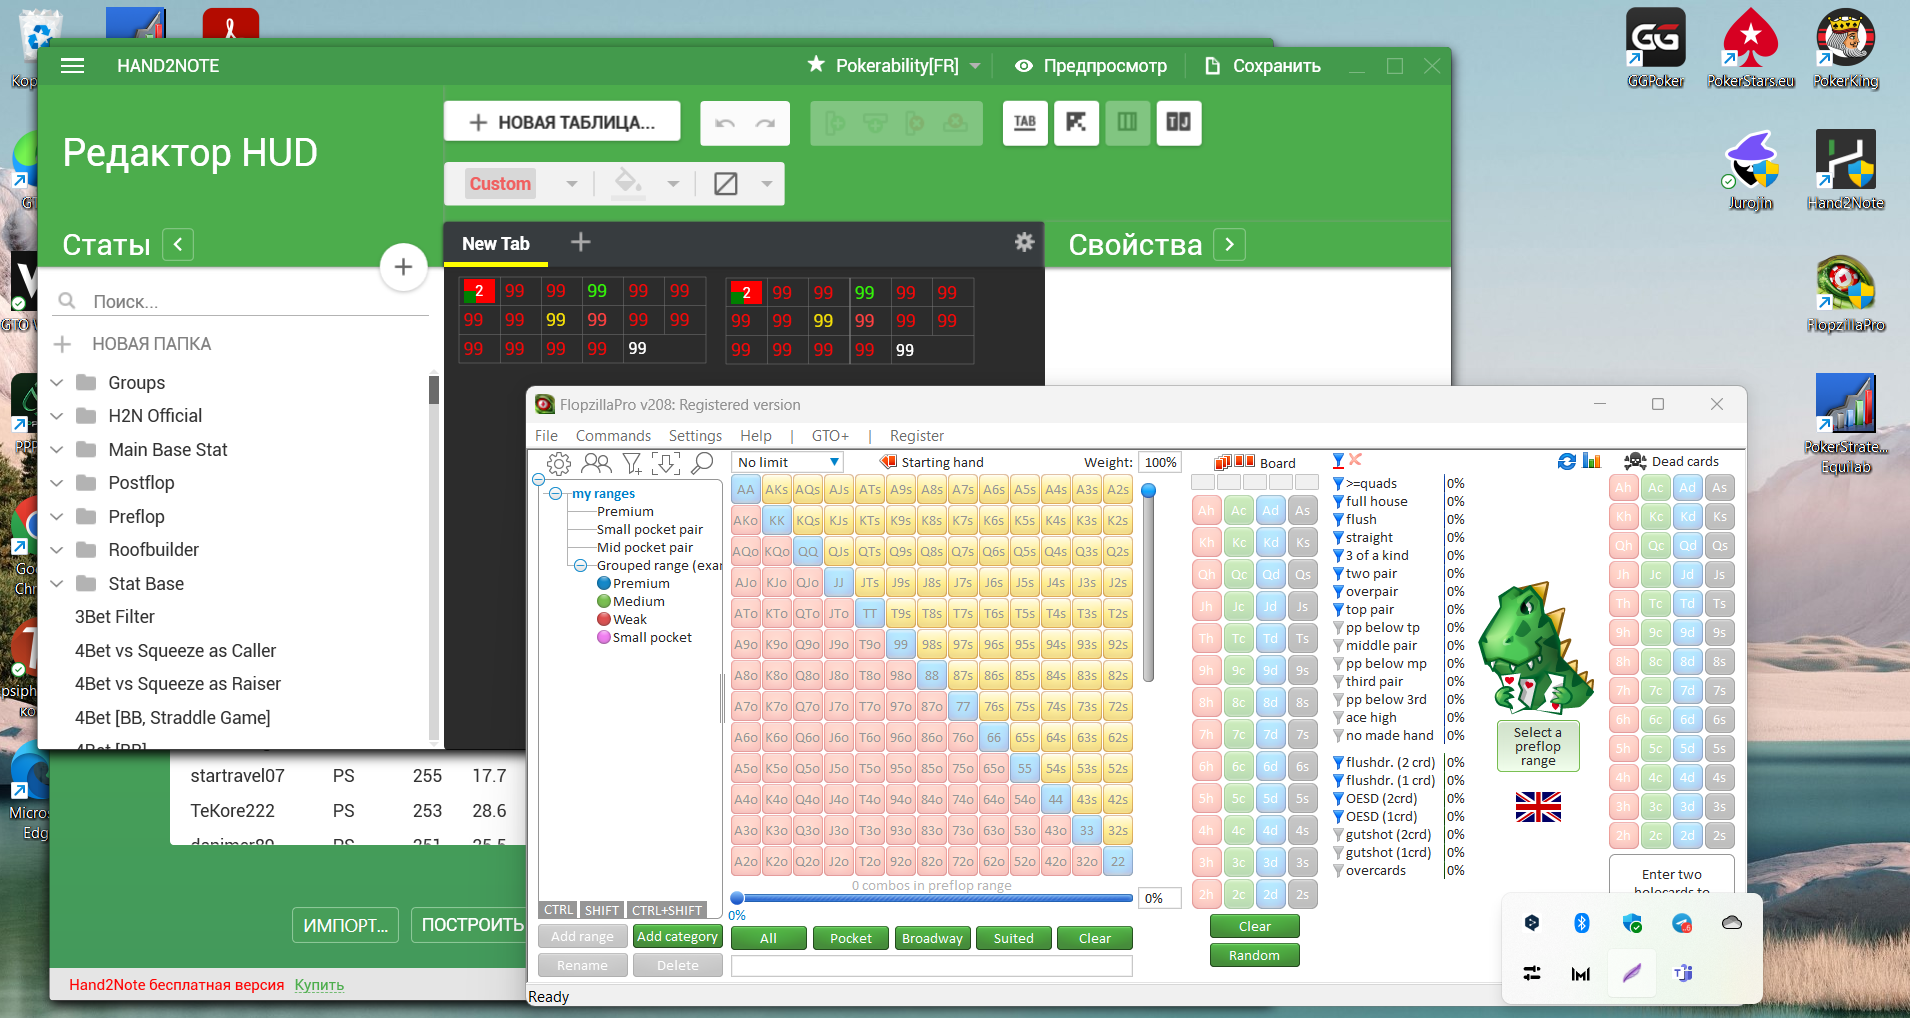
Task: Click the round plus button to add stat
Action: click(x=403, y=267)
